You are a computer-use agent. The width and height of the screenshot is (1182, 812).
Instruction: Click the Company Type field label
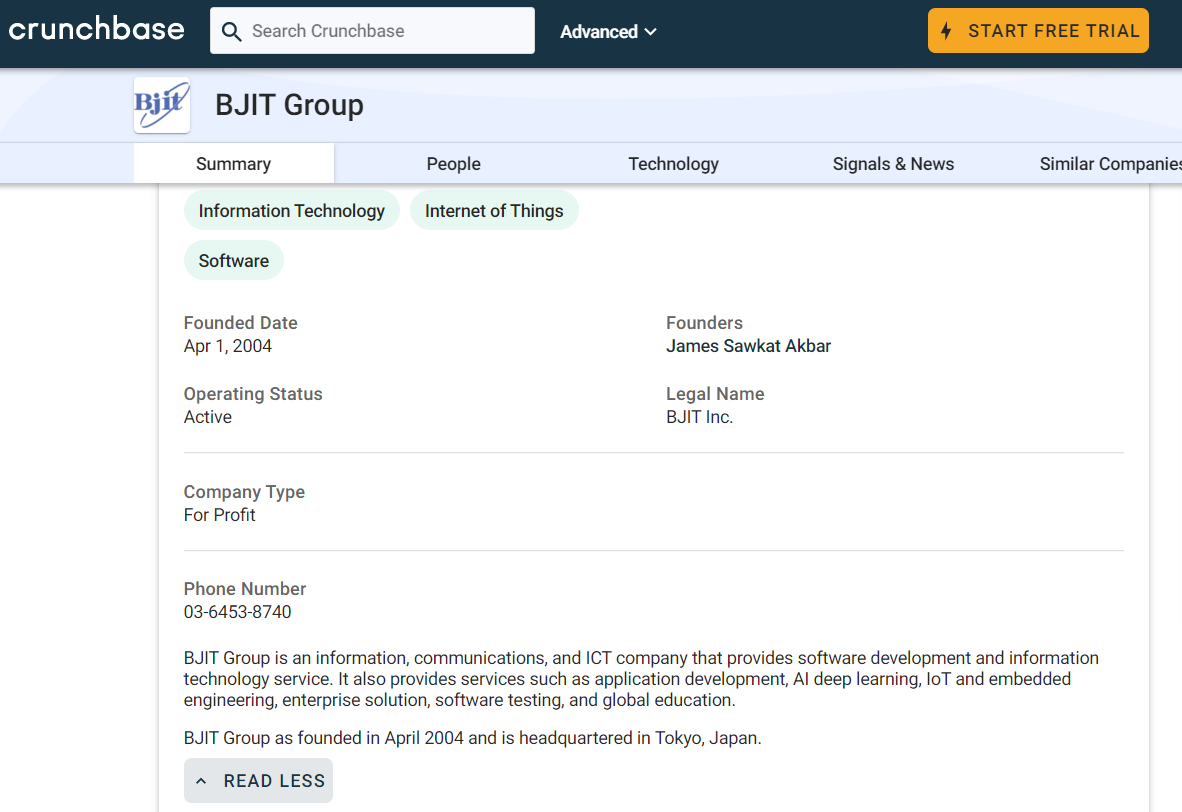coord(244,492)
